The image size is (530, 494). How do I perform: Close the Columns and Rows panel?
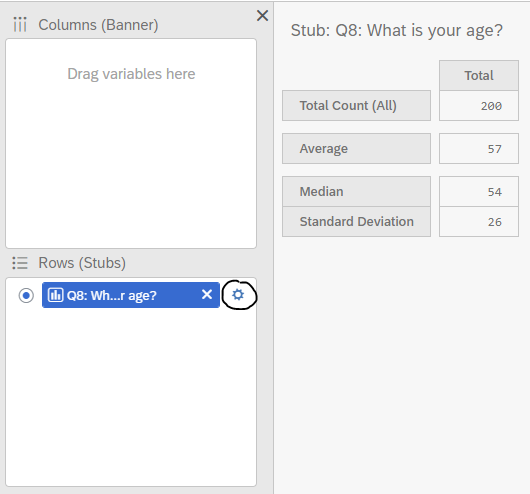click(262, 16)
